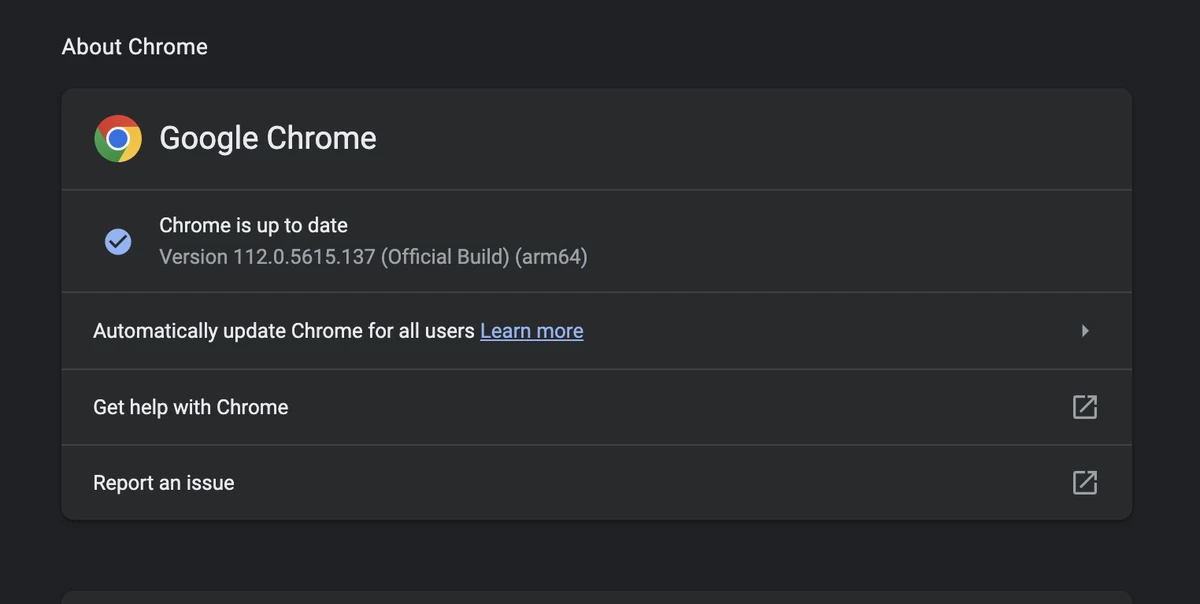The image size is (1200, 604).
Task: Click Automatically update Chrome for all users text
Action: pos(283,331)
